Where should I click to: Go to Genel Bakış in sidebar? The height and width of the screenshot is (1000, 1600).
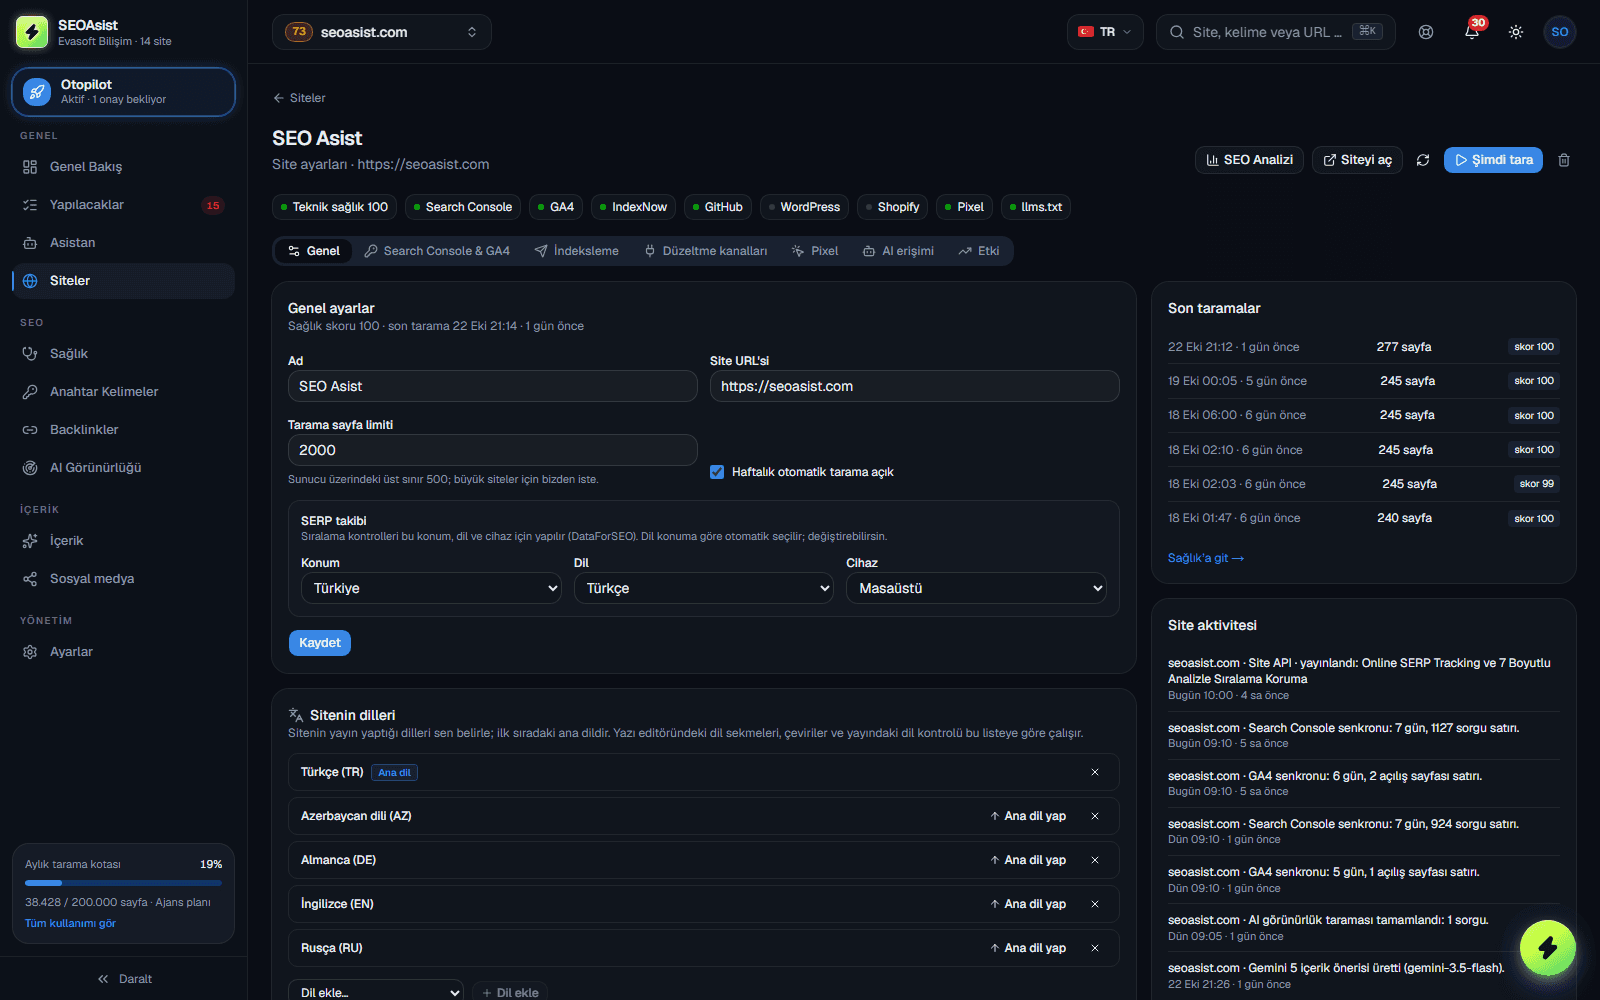(x=124, y=167)
